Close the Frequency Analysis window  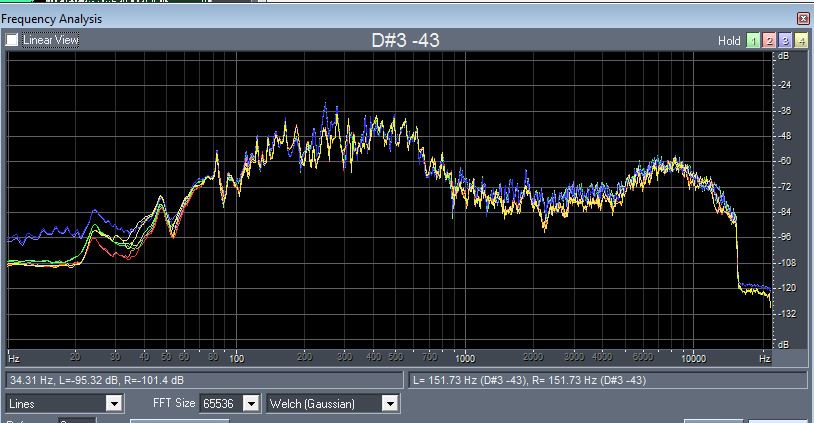803,19
